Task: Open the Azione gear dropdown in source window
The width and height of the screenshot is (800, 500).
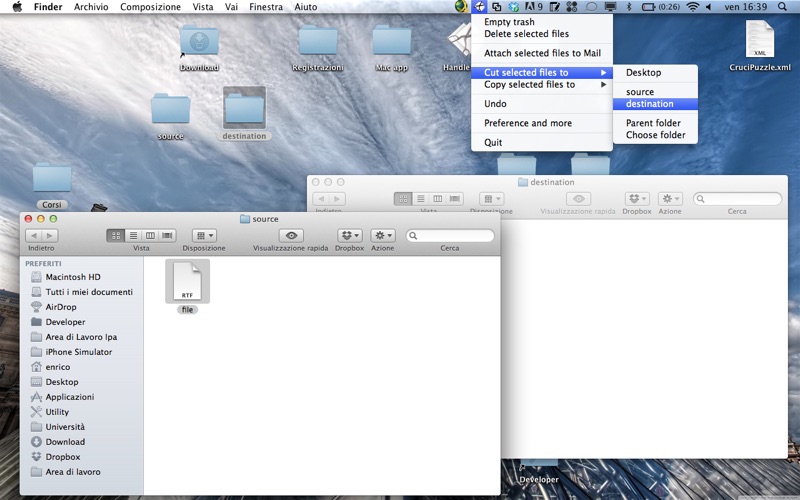Action: tap(383, 235)
